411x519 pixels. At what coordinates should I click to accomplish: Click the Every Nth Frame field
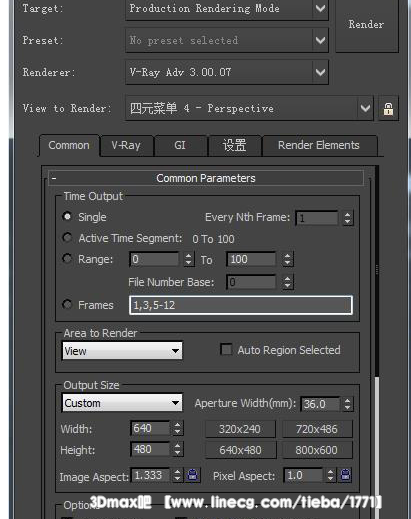coord(317,218)
